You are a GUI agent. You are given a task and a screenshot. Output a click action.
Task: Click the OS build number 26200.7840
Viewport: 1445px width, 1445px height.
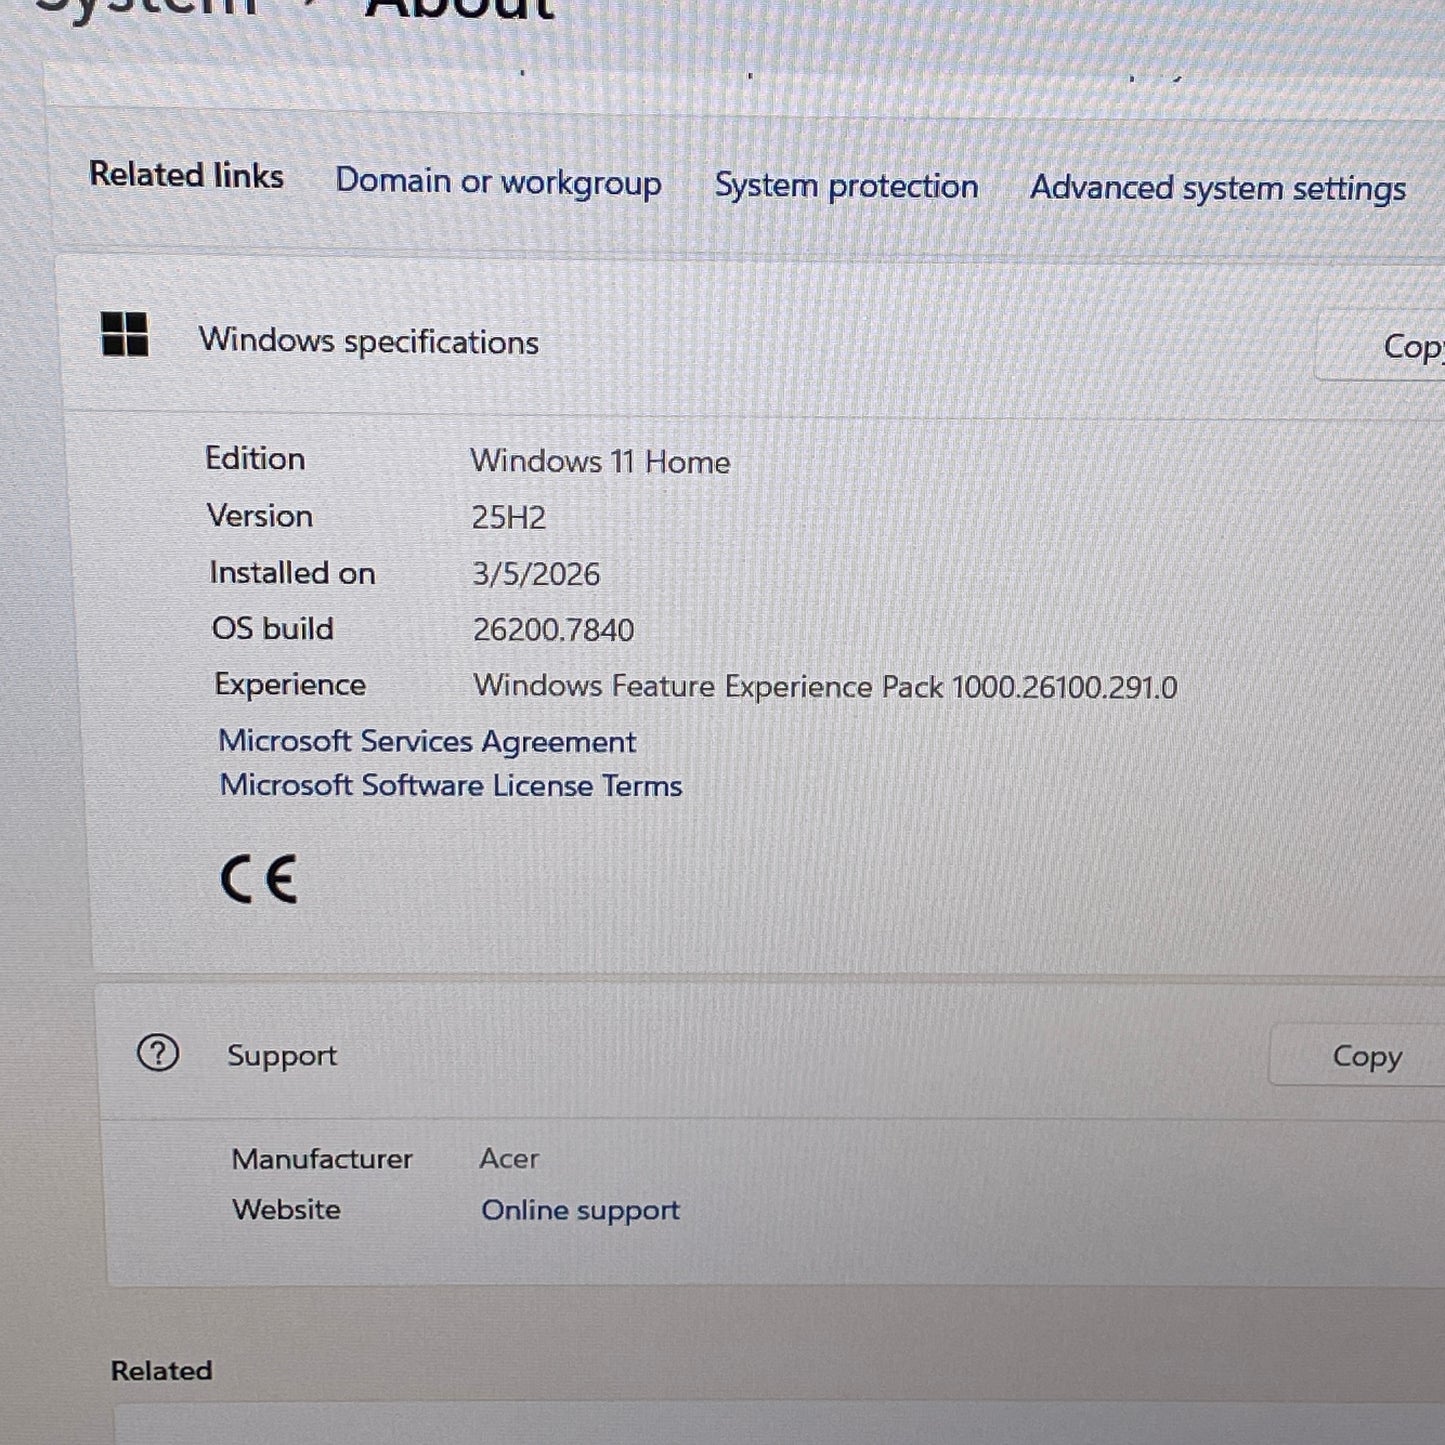pos(553,629)
